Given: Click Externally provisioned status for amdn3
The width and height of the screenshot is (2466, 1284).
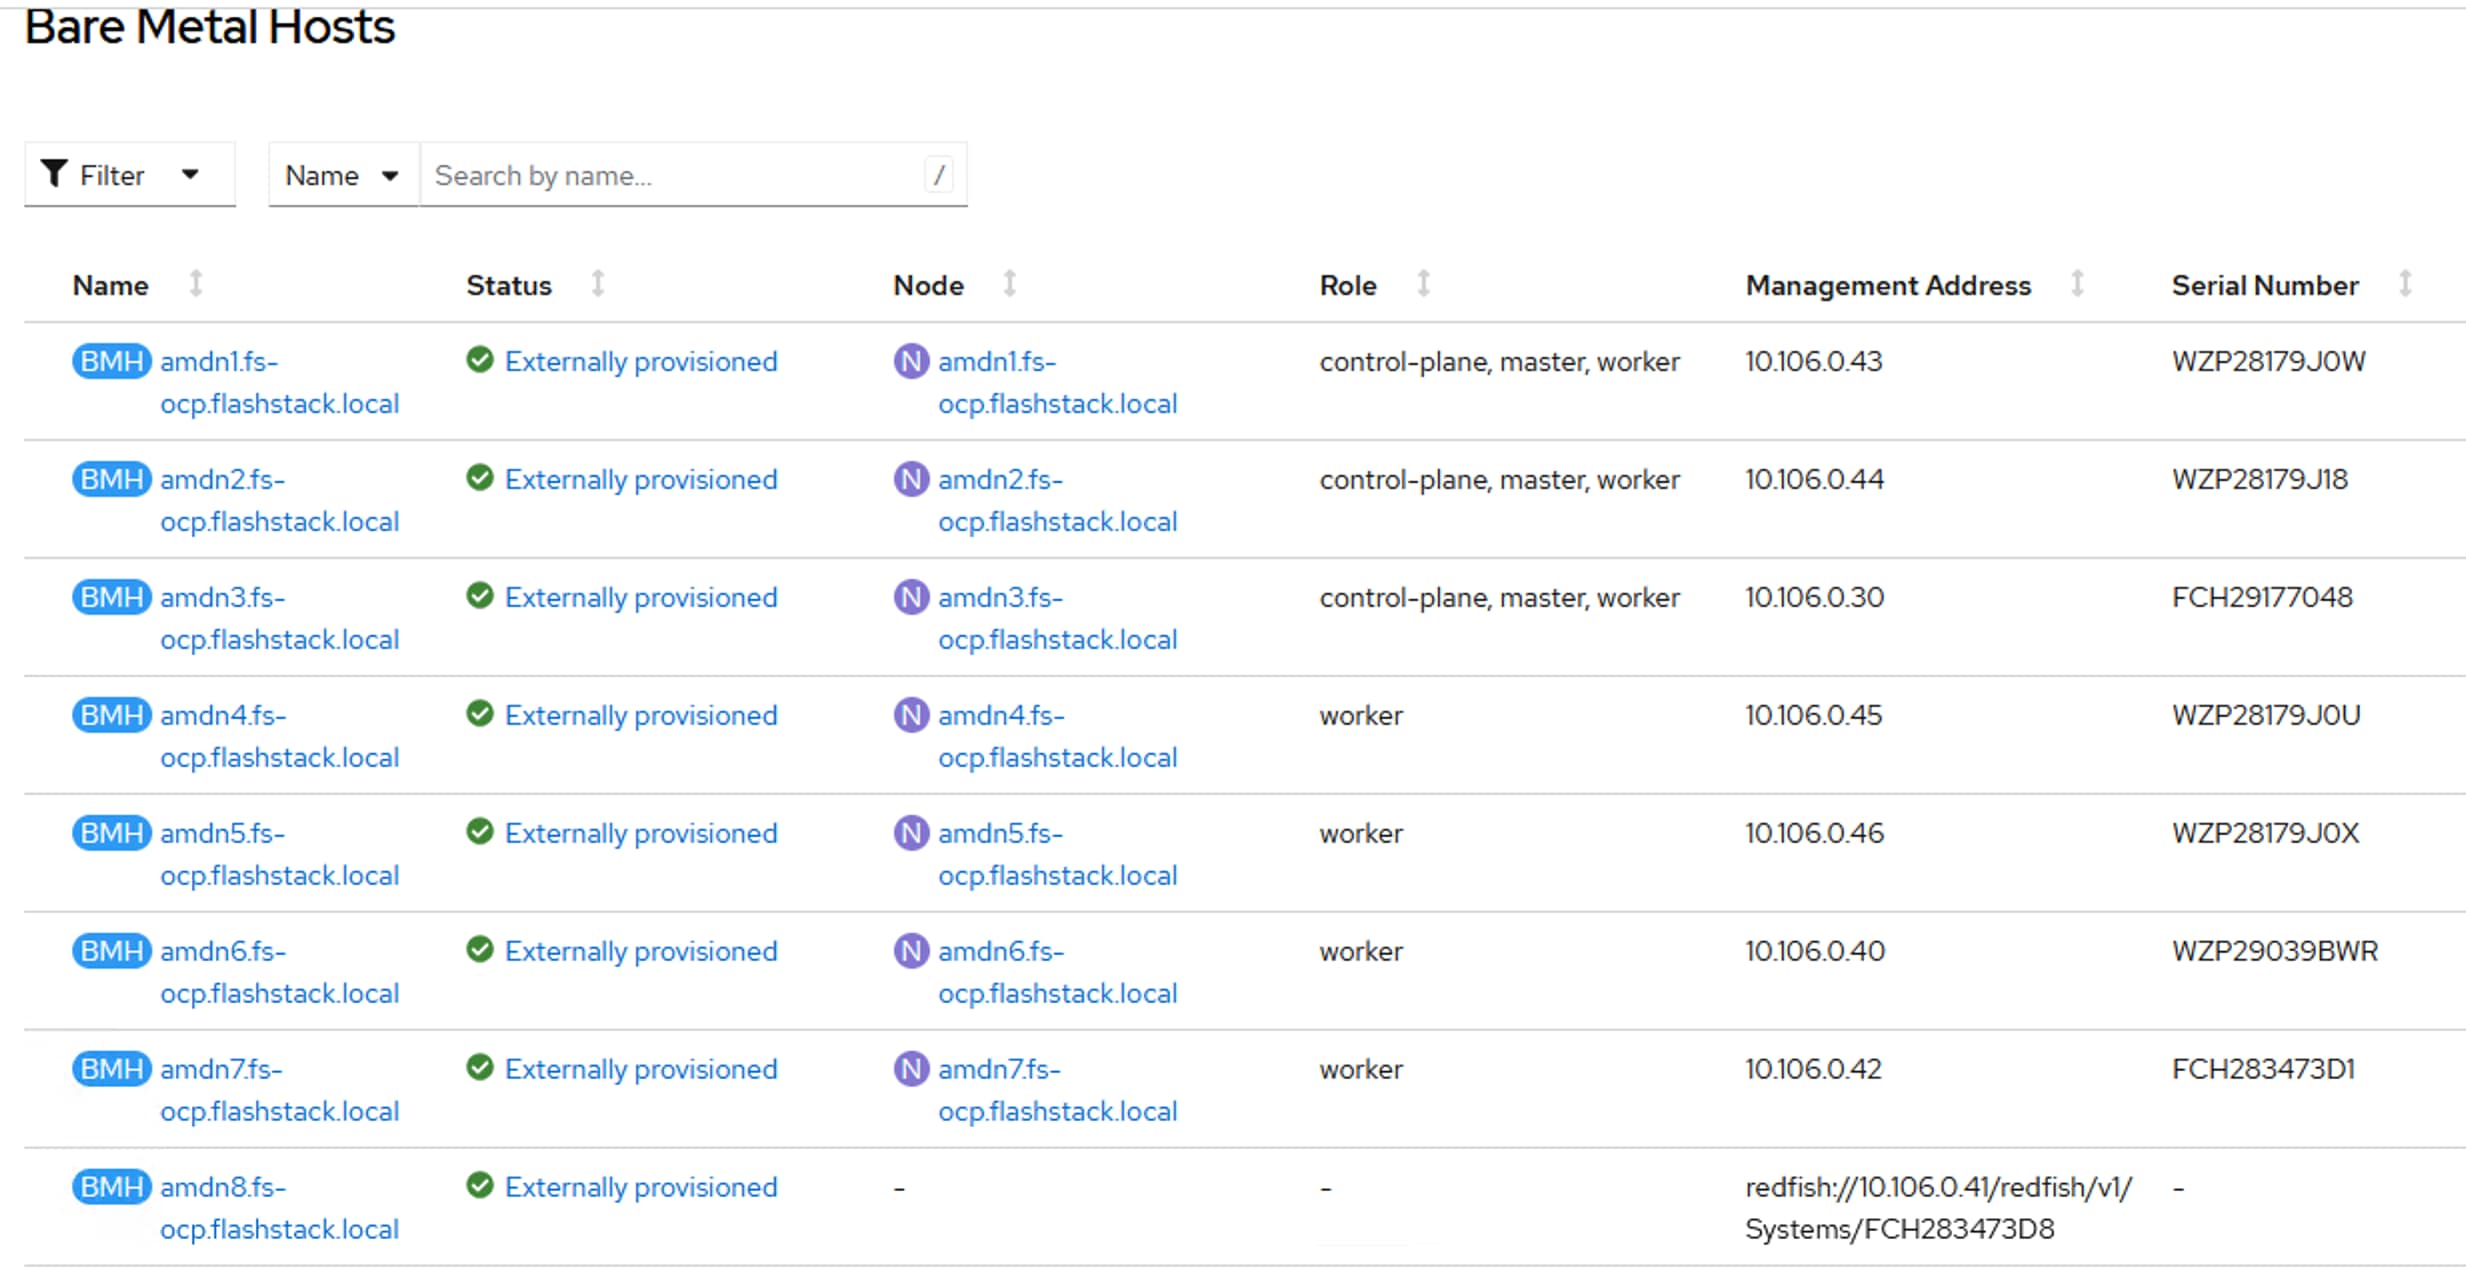Looking at the screenshot, I should [640, 597].
